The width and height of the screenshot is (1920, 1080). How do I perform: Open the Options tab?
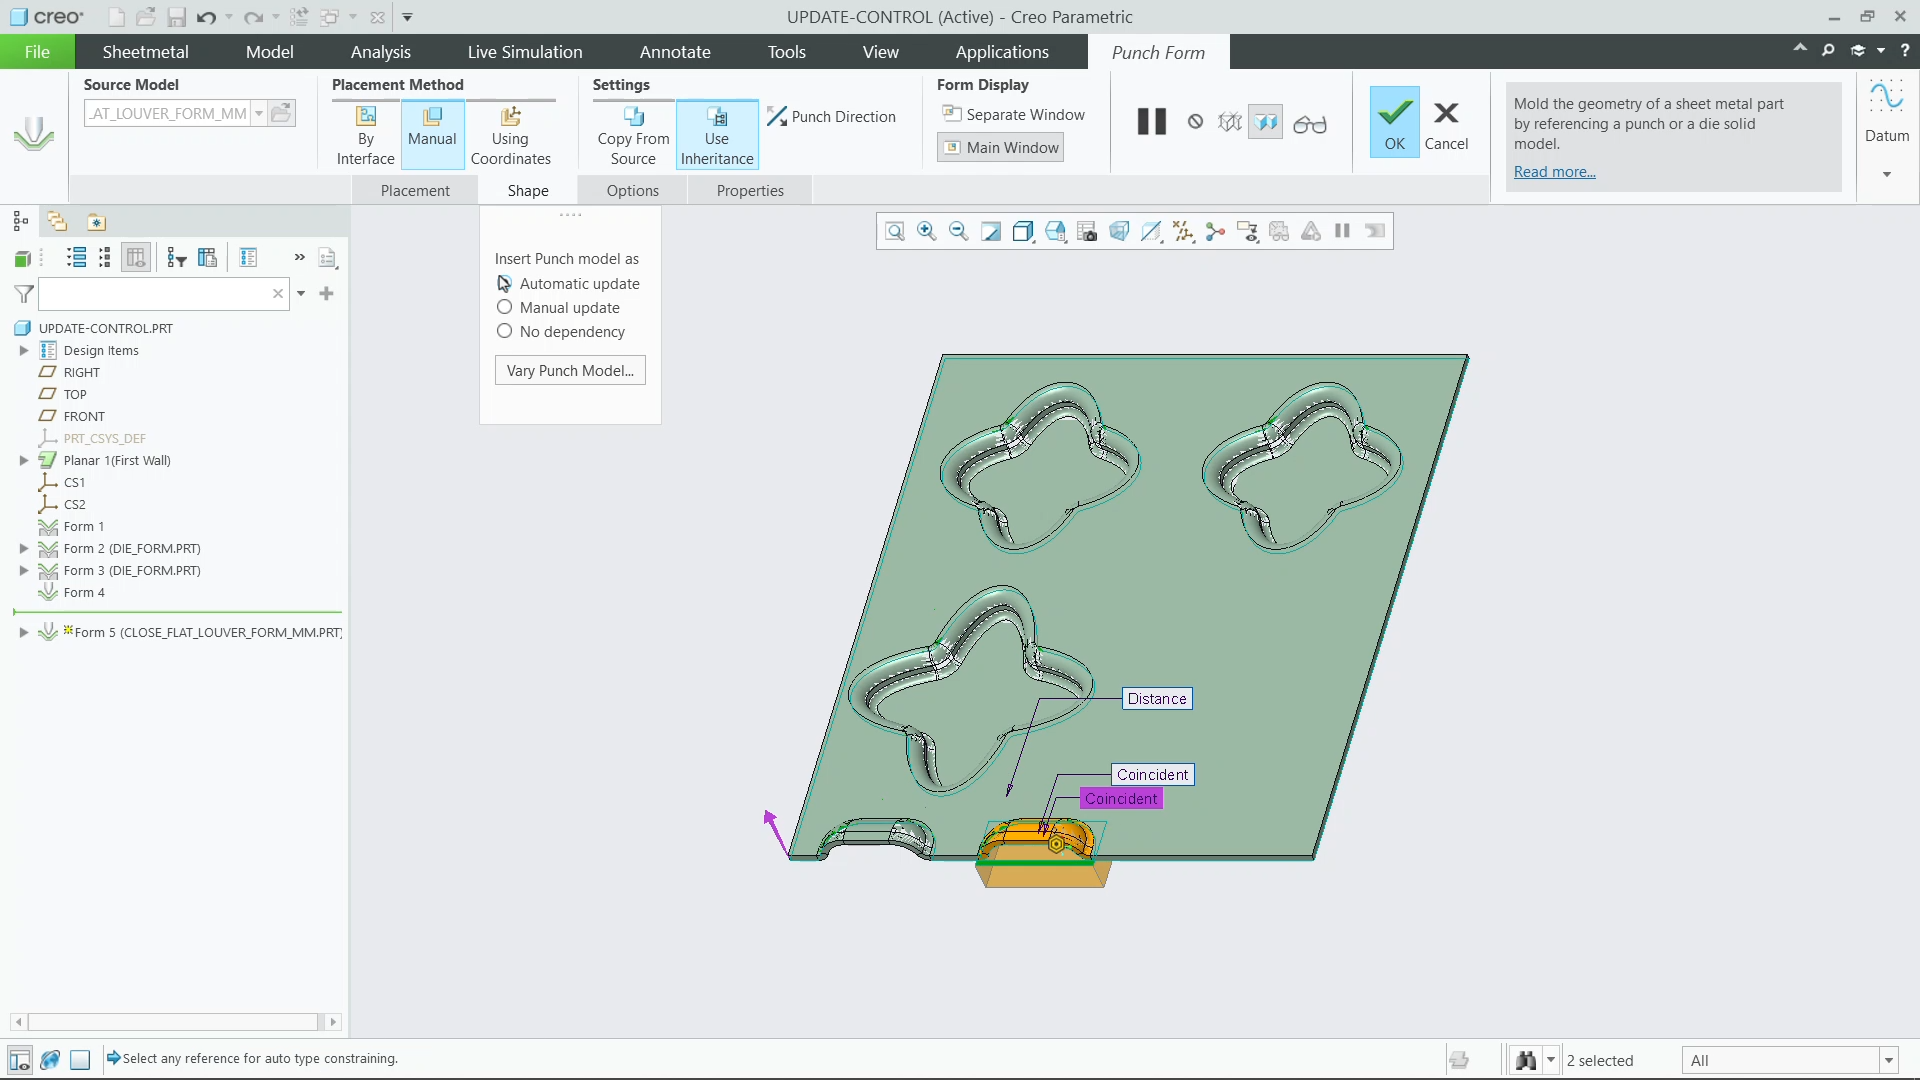point(633,191)
